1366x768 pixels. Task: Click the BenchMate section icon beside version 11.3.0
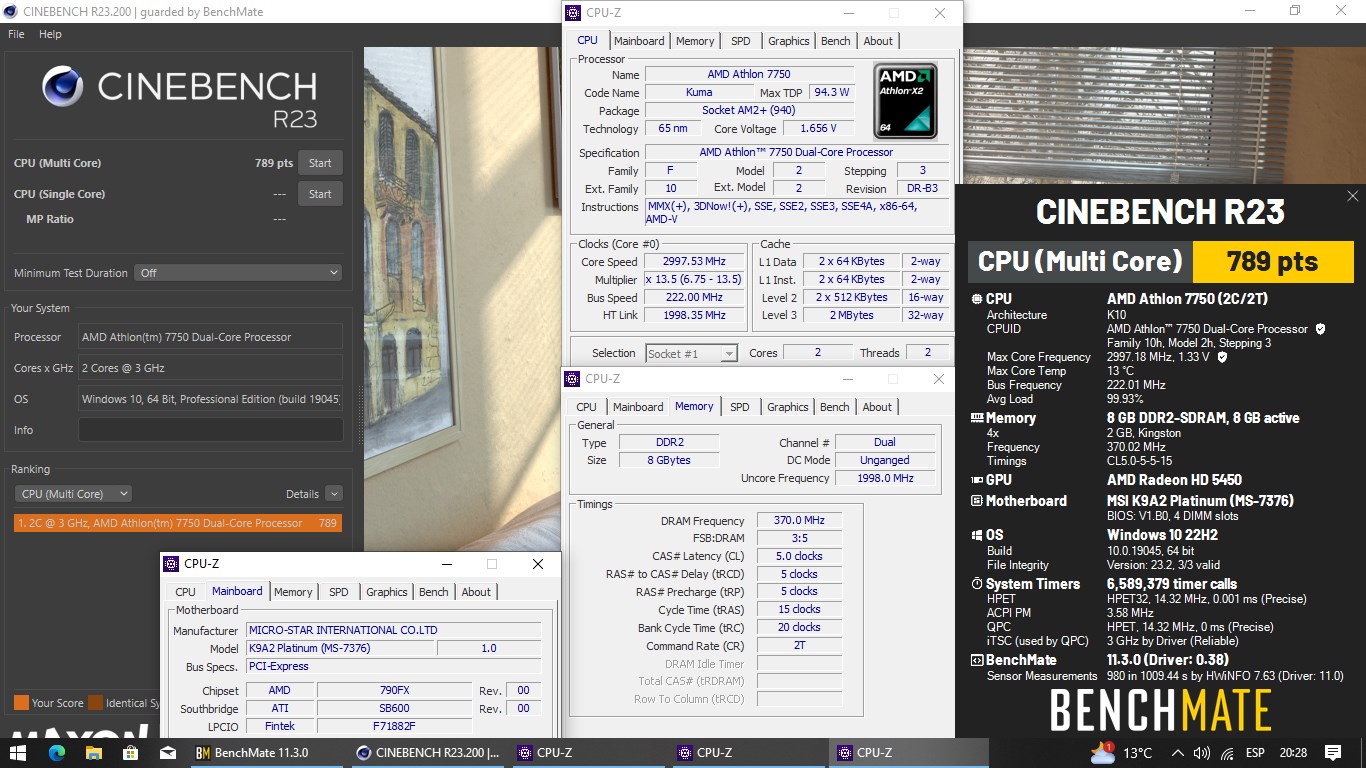click(976, 660)
